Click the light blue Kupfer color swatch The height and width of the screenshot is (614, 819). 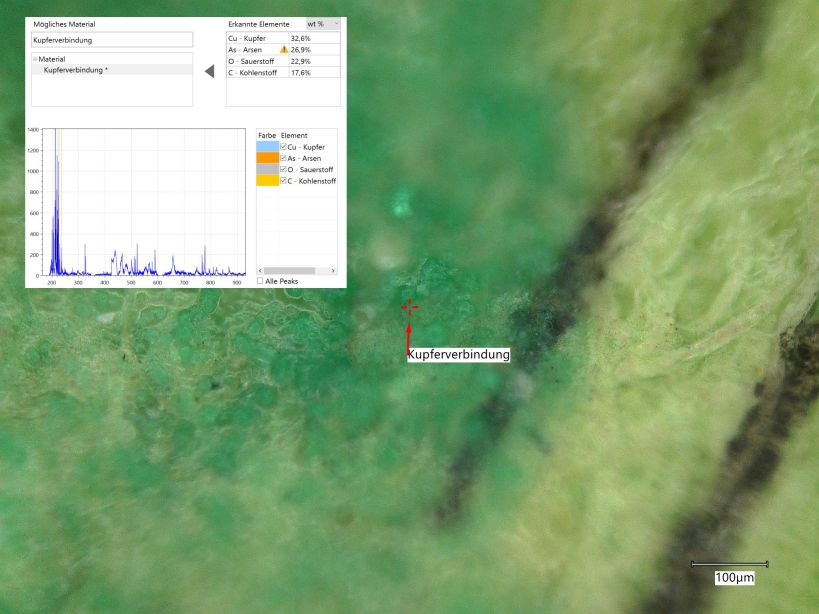coord(267,147)
